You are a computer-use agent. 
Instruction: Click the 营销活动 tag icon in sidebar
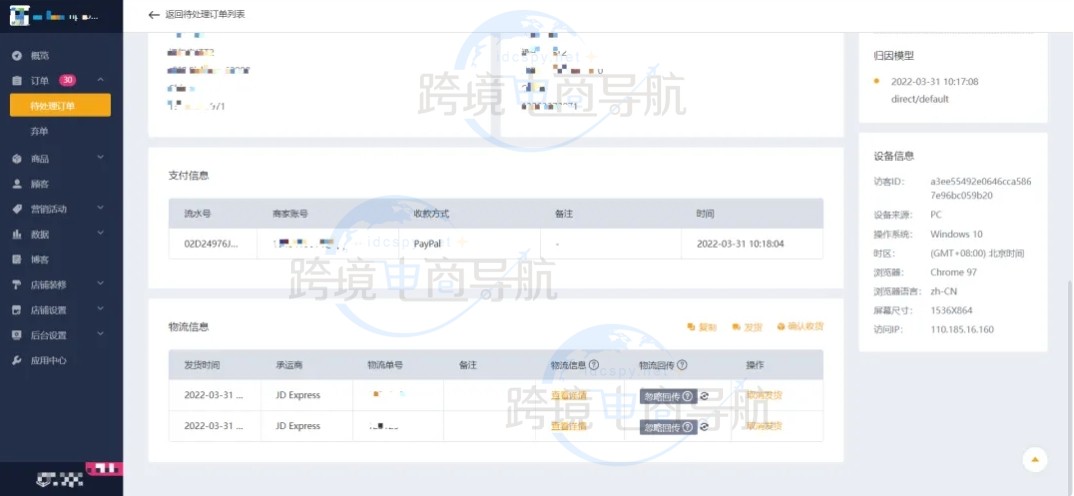click(17, 209)
